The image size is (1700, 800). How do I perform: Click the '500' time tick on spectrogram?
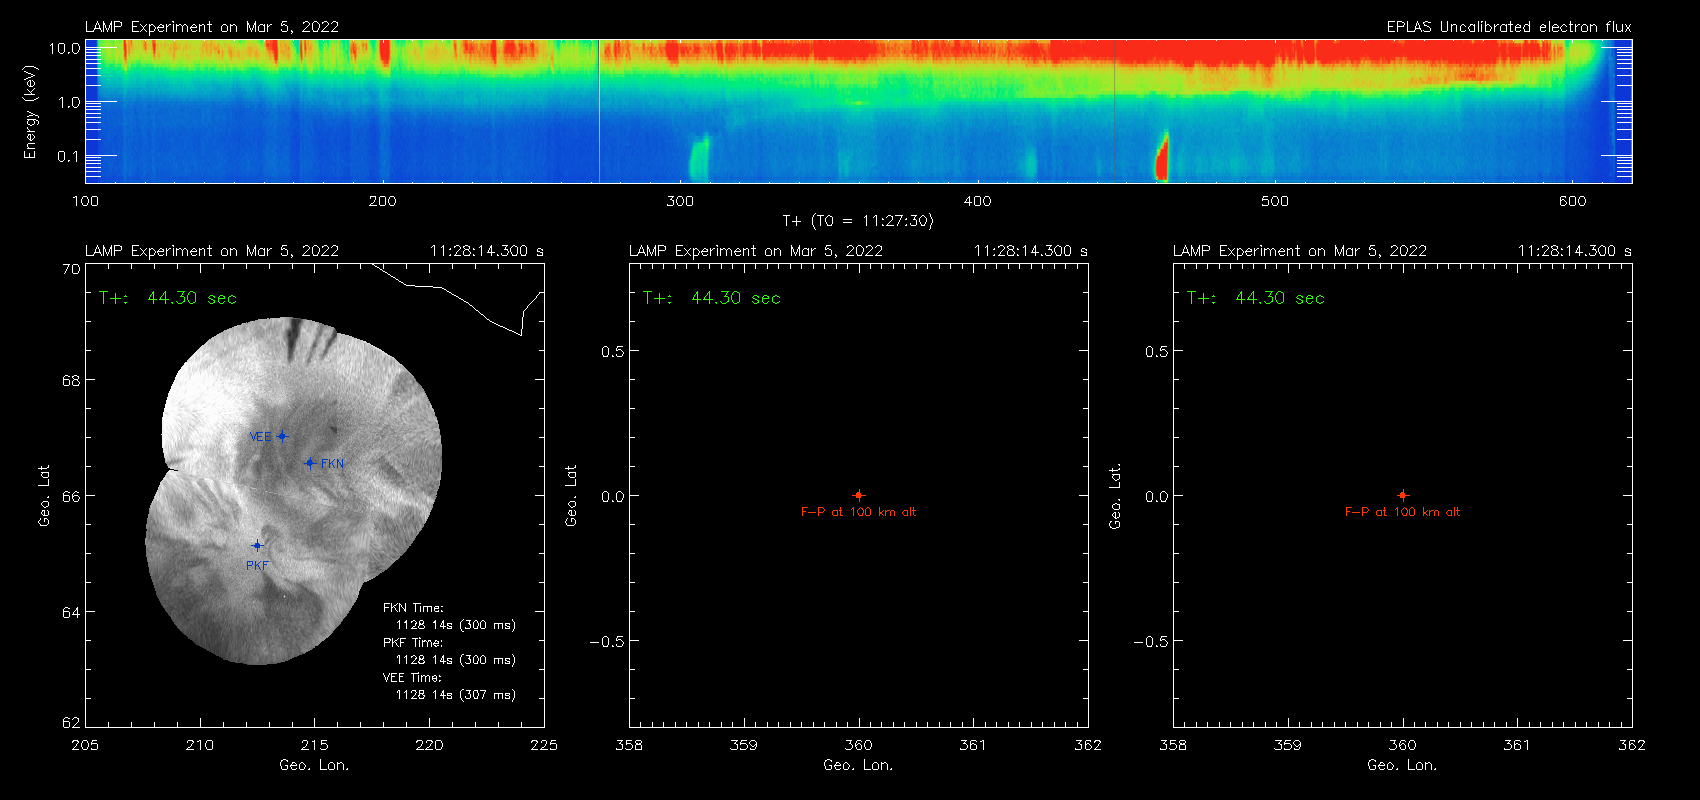click(1275, 201)
